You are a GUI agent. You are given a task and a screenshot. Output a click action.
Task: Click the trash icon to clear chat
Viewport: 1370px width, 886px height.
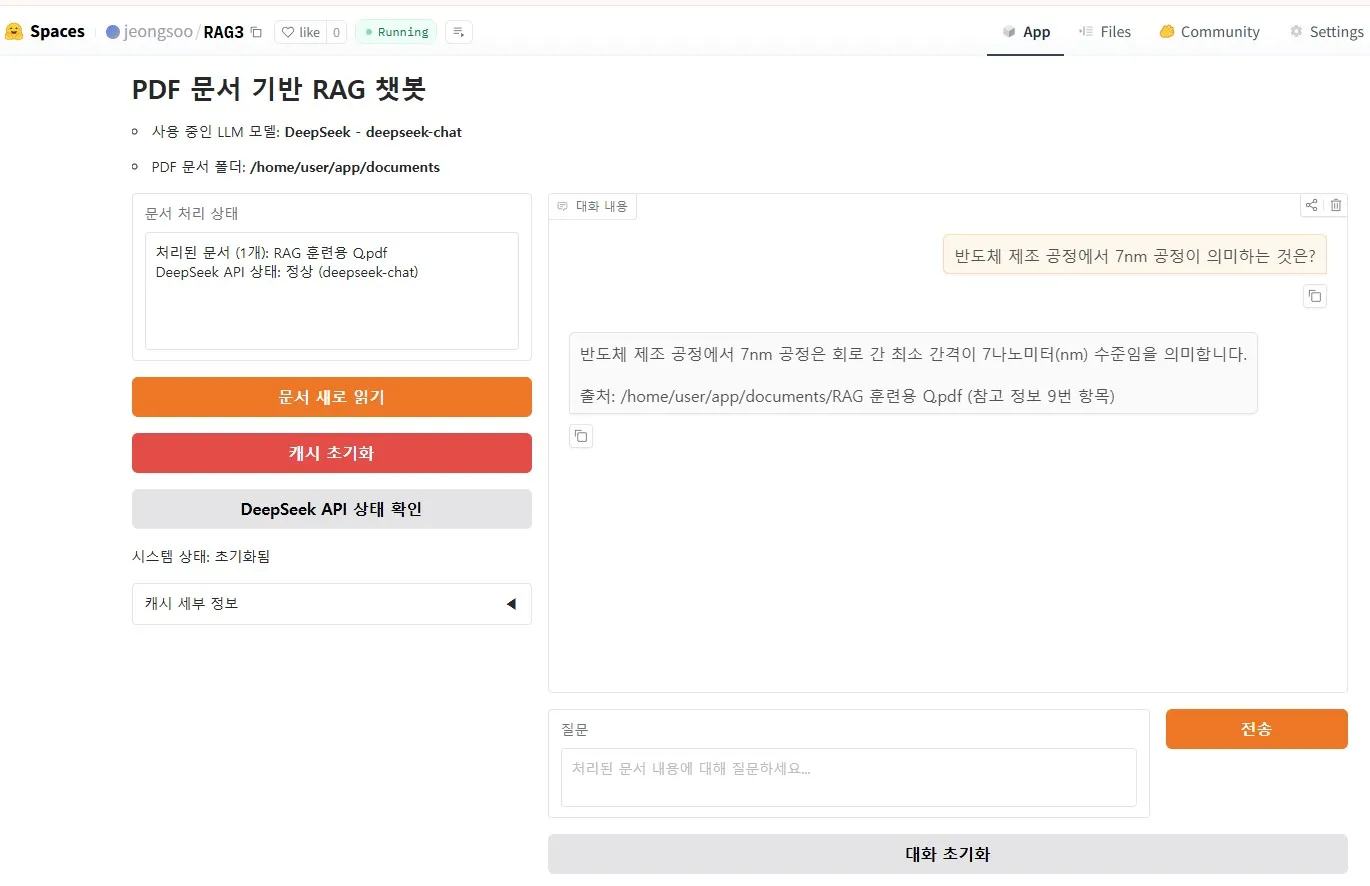pyautogui.click(x=1336, y=205)
